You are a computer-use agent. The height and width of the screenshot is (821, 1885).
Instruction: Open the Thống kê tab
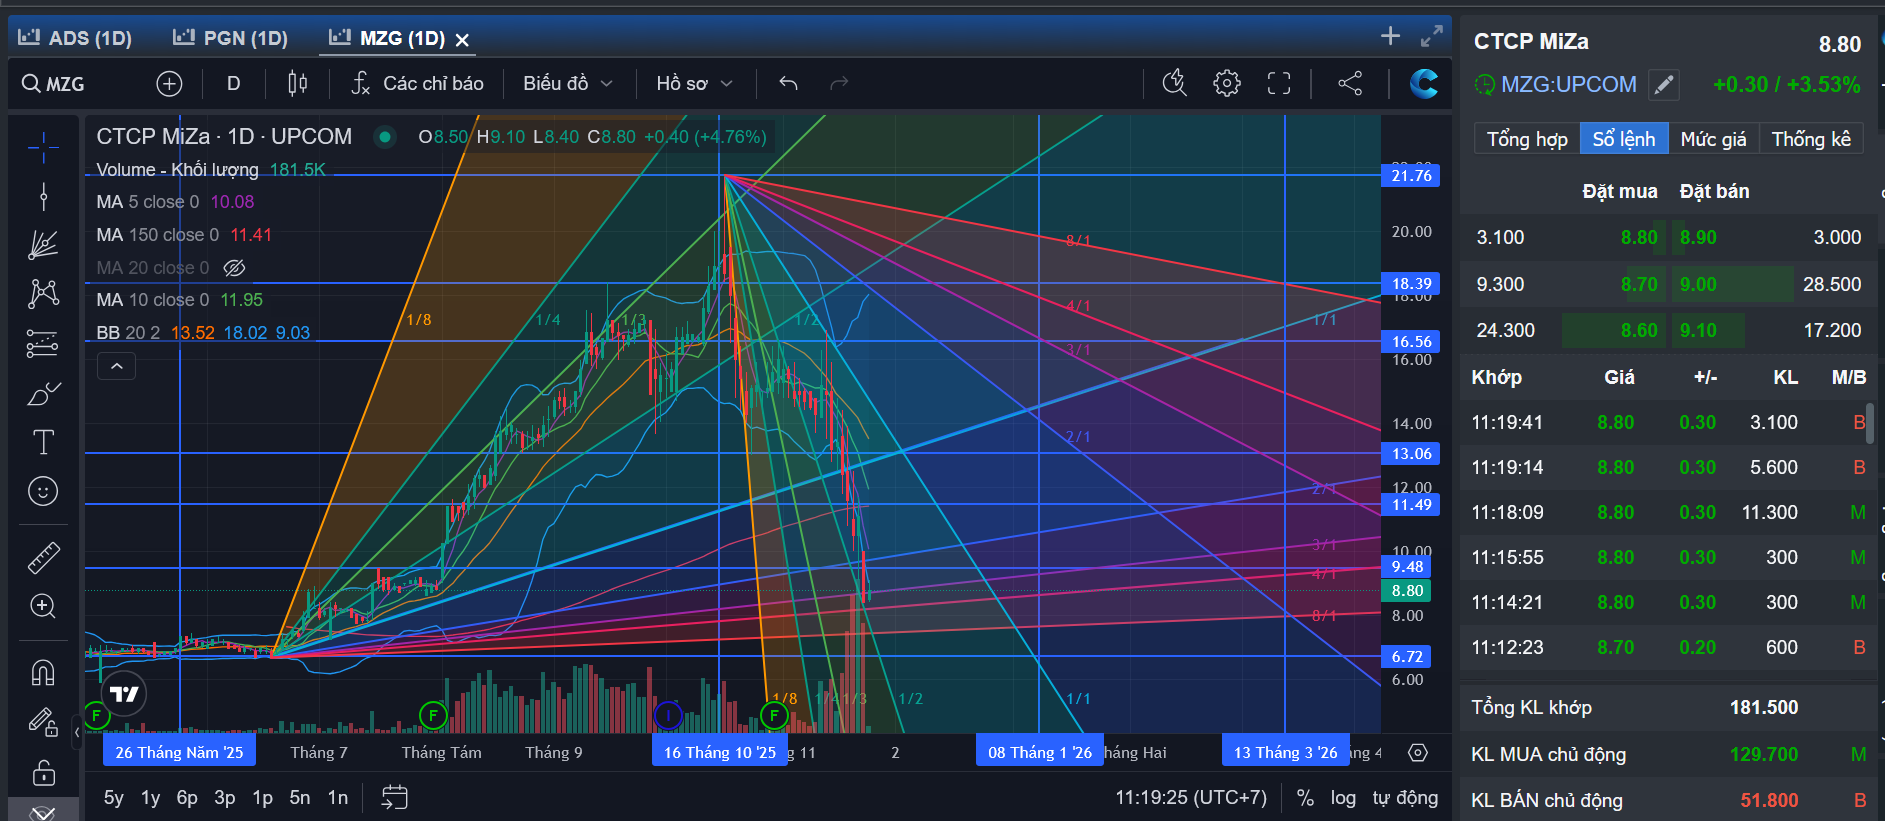1811,139
